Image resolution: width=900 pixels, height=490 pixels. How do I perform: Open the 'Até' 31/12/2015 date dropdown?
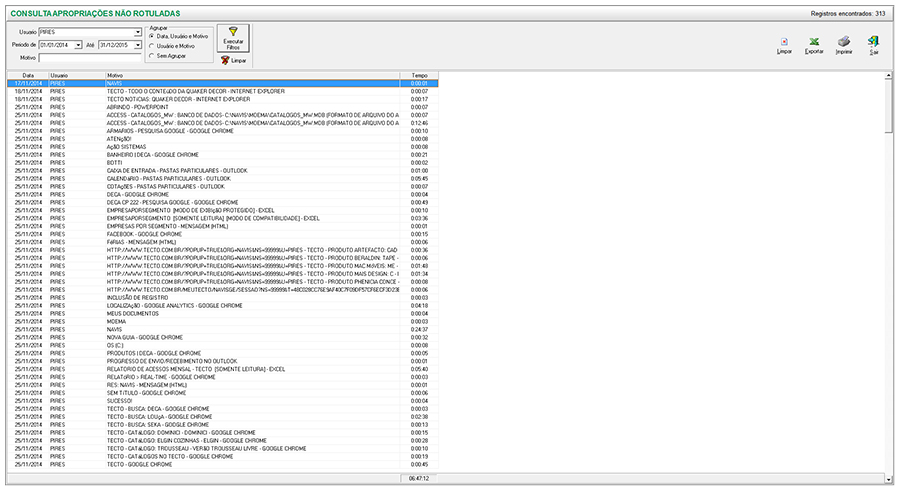pyautogui.click(x=138, y=45)
